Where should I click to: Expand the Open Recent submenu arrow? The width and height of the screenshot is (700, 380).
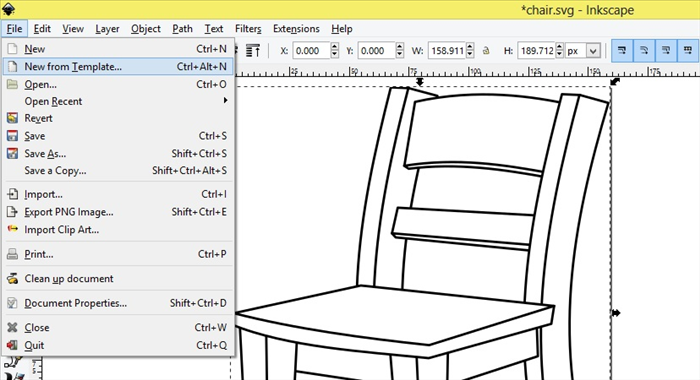[225, 100]
